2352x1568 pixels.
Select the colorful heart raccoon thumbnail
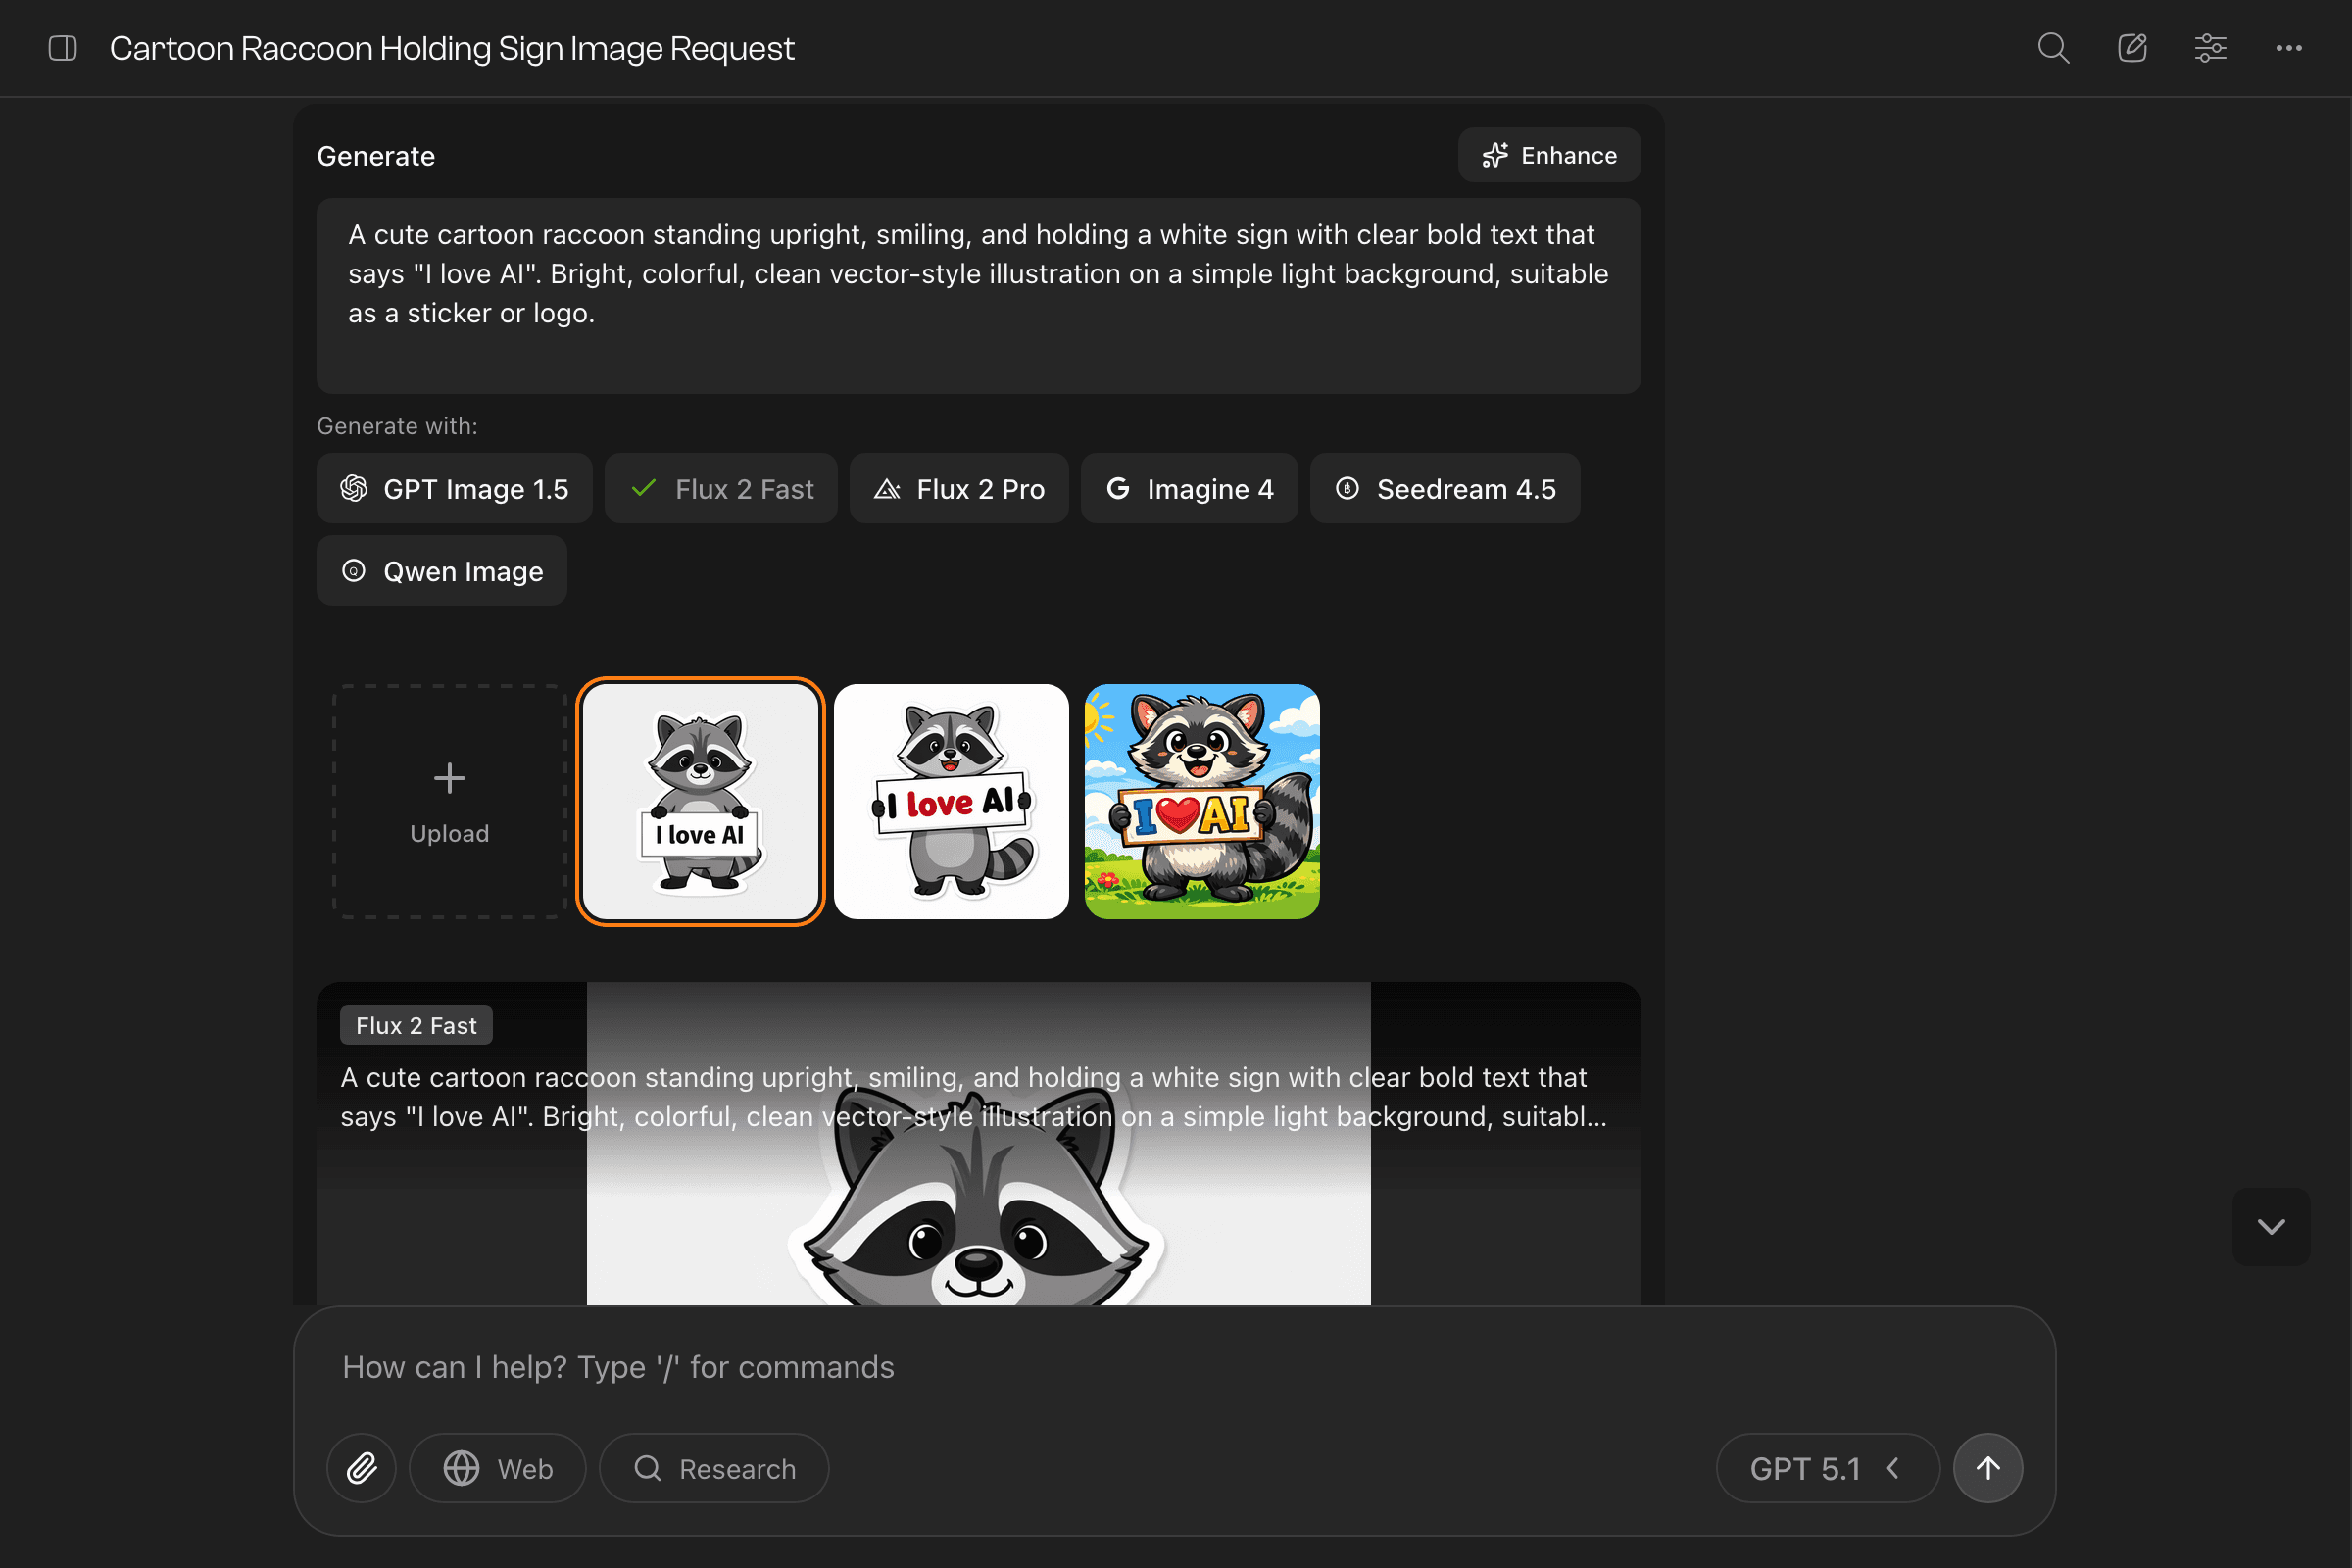1201,801
